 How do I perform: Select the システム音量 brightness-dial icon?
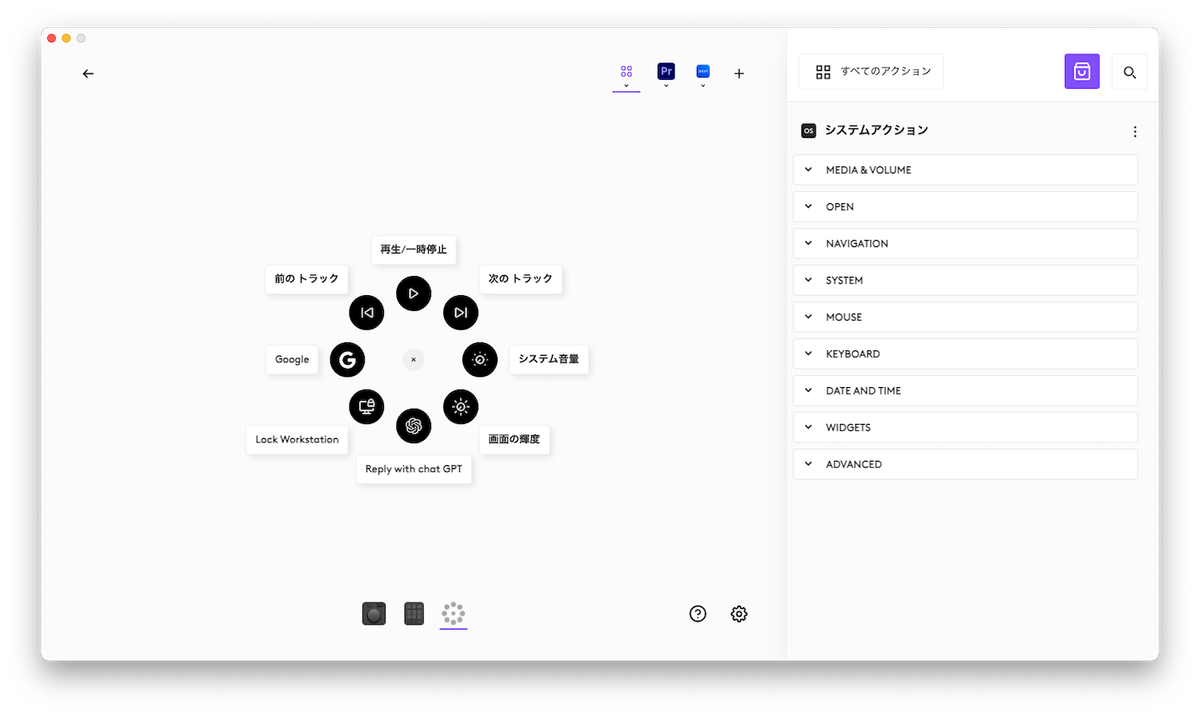pyautogui.click(x=480, y=359)
